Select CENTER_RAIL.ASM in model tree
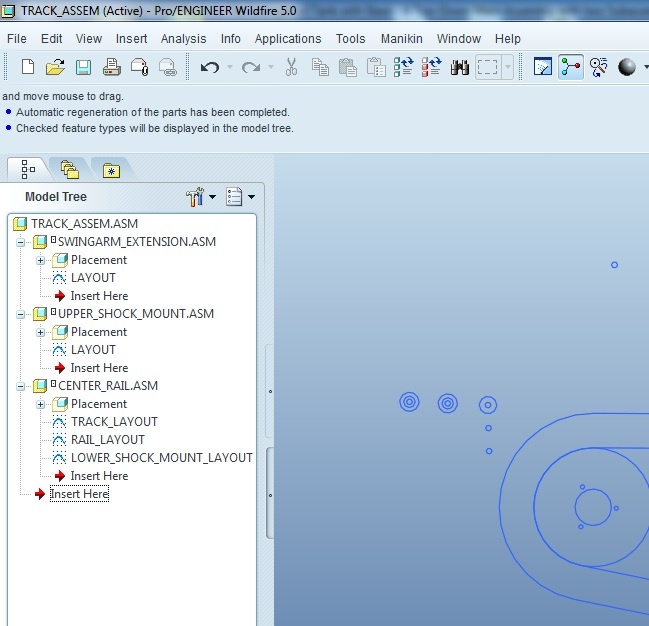Image resolution: width=649 pixels, height=626 pixels. (108, 386)
